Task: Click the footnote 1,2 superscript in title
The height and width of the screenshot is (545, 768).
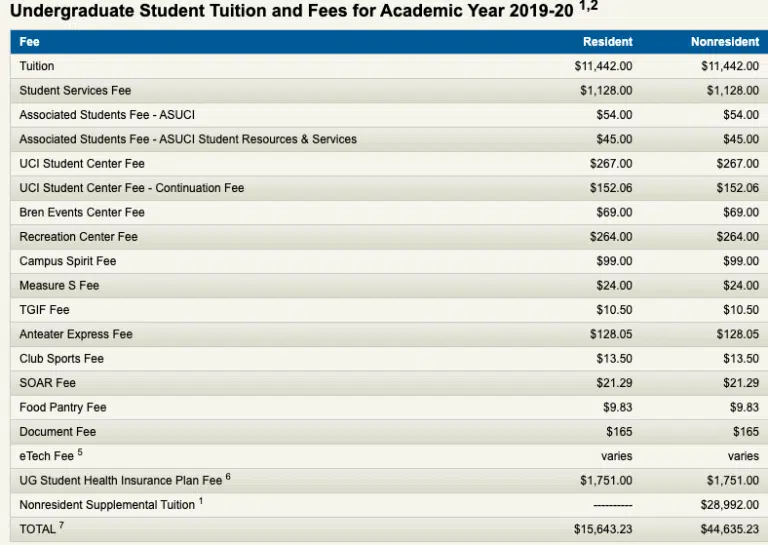Action: [588, 6]
